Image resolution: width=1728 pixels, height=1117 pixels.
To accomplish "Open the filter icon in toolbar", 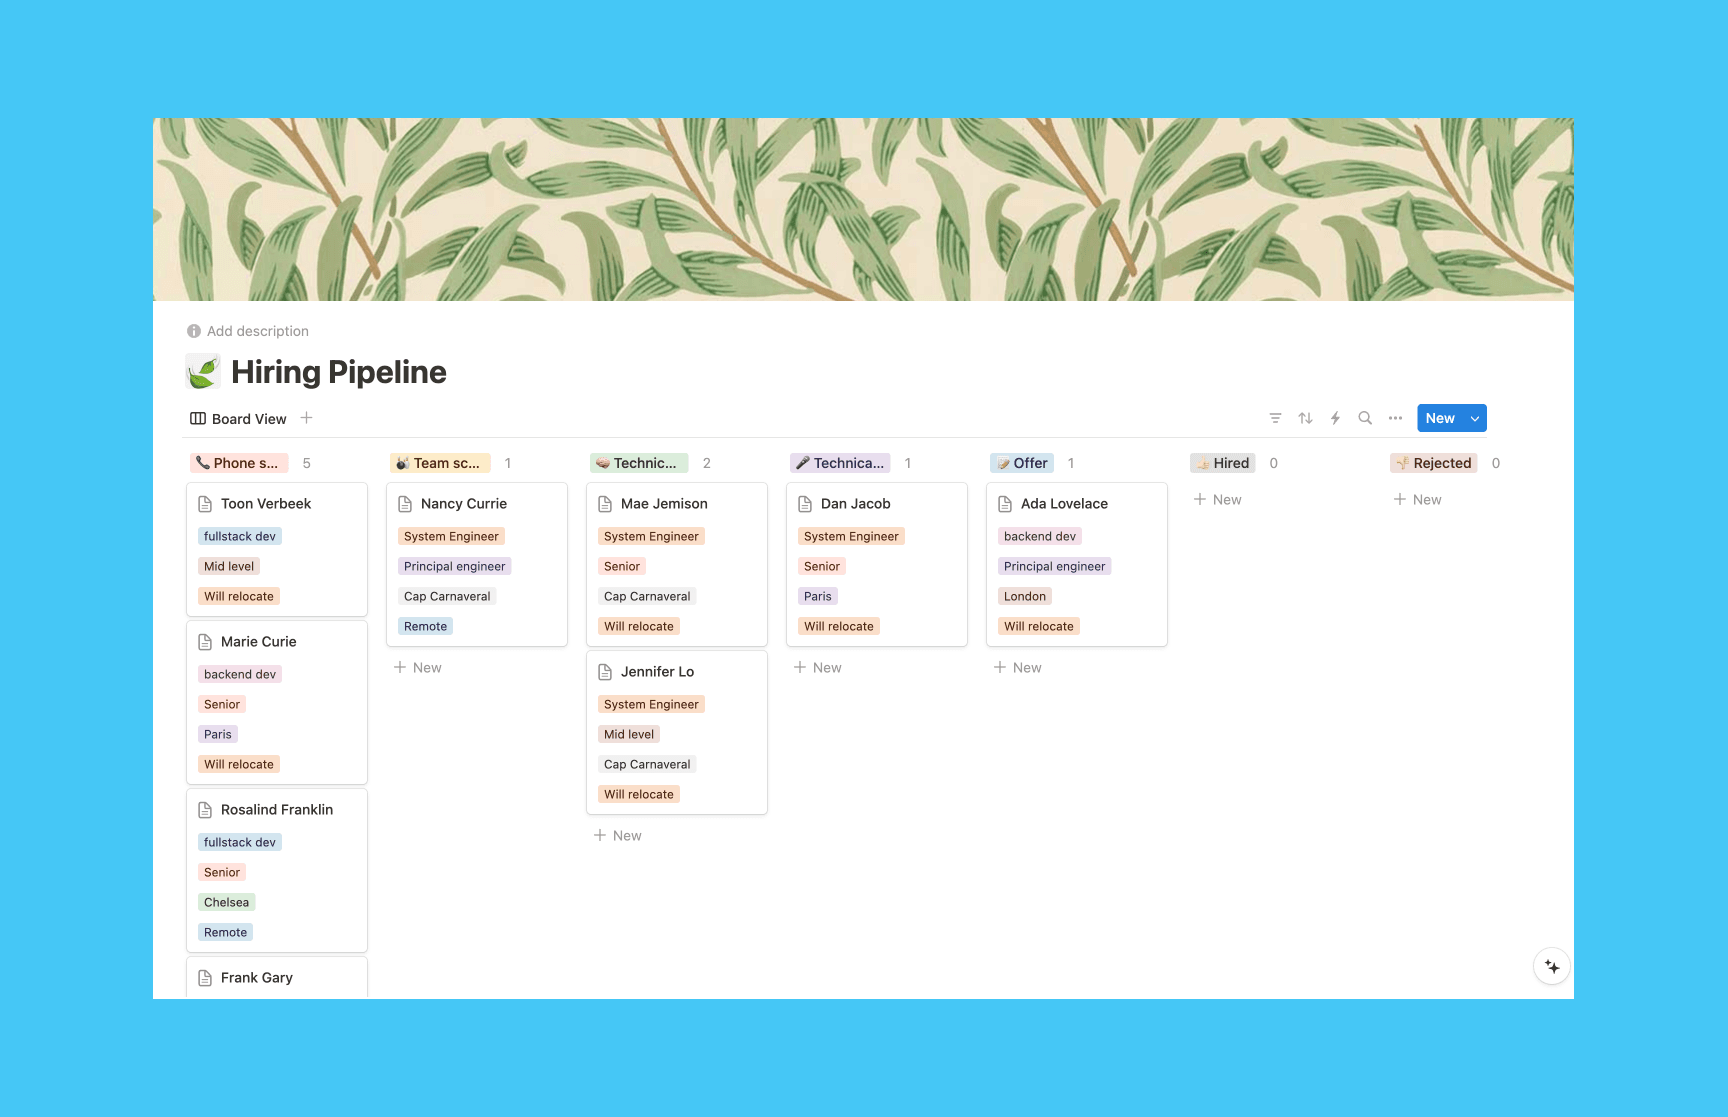I will tap(1275, 418).
